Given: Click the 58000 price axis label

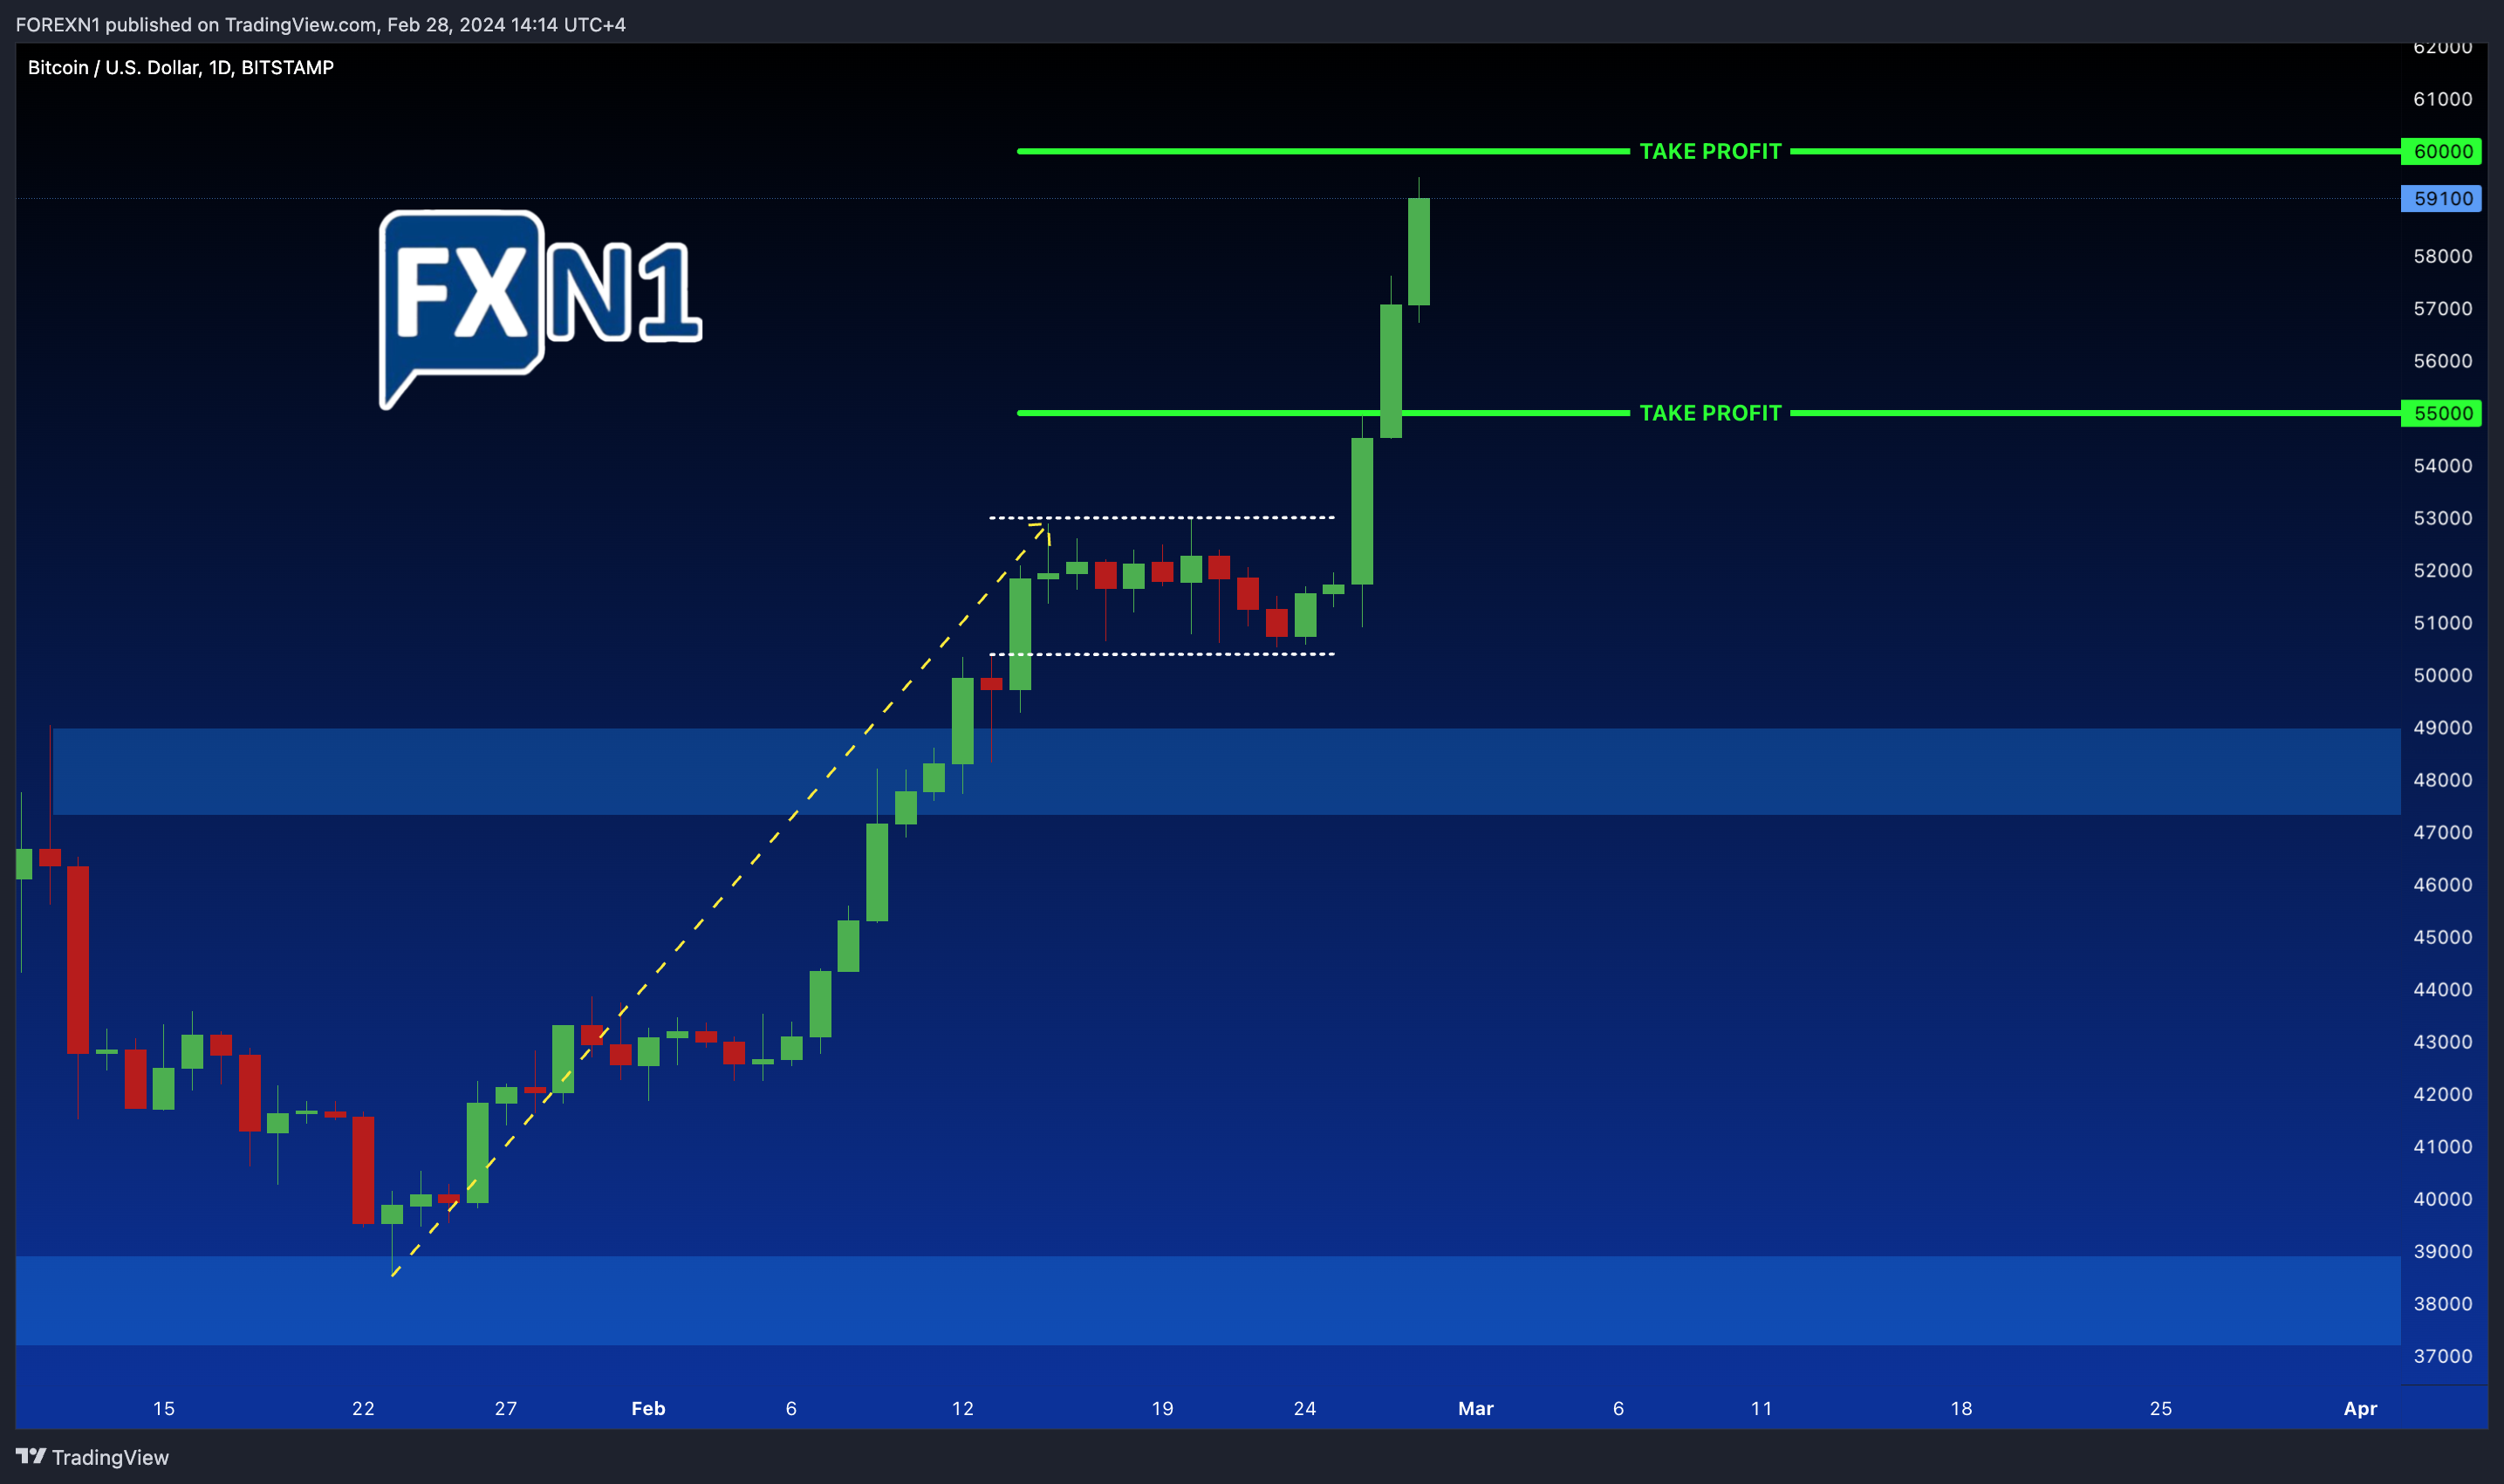Looking at the screenshot, I should (x=2442, y=256).
